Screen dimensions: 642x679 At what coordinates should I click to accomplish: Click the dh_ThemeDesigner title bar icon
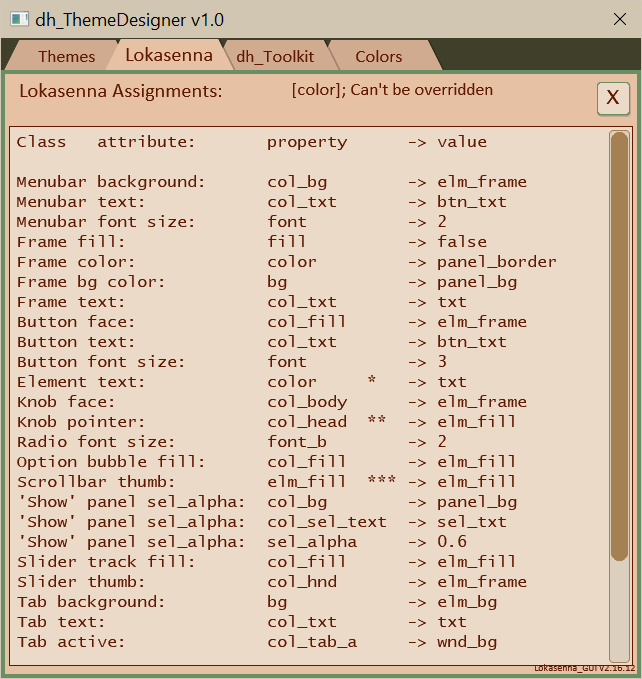click(19, 19)
